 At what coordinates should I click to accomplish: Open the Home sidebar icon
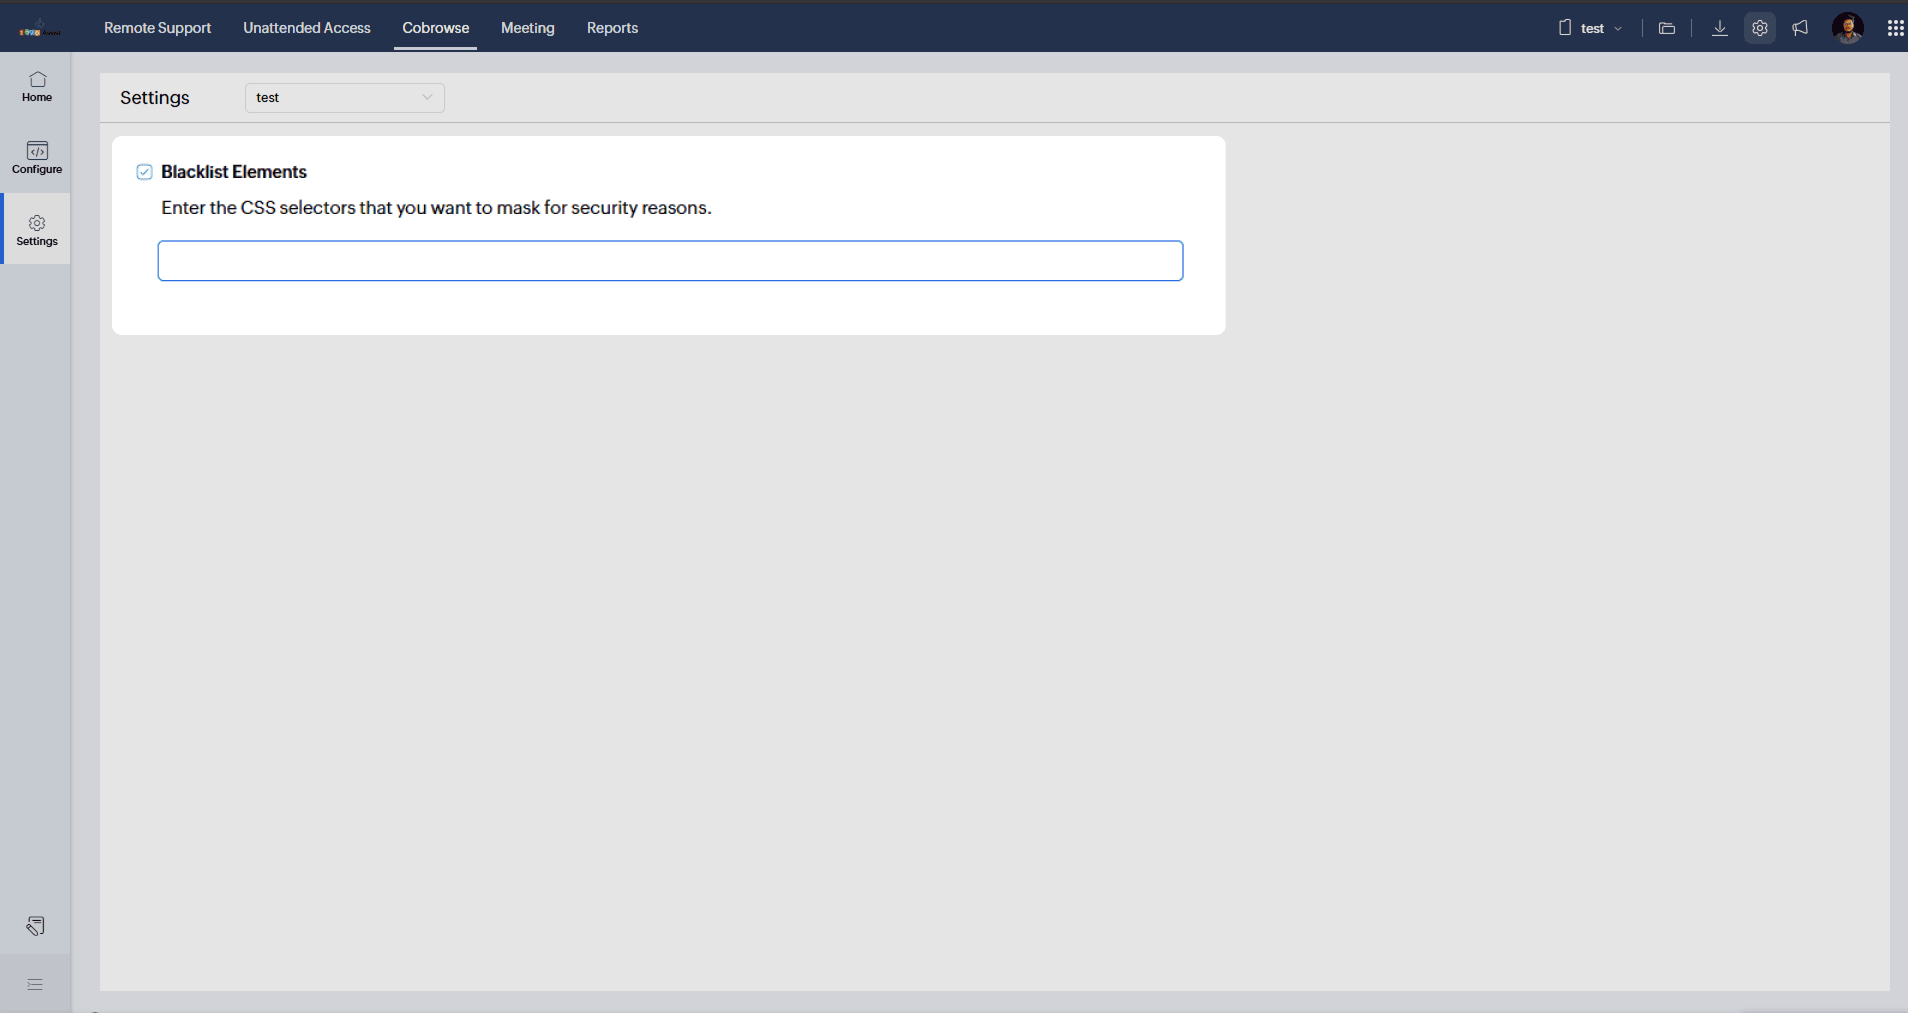click(37, 87)
